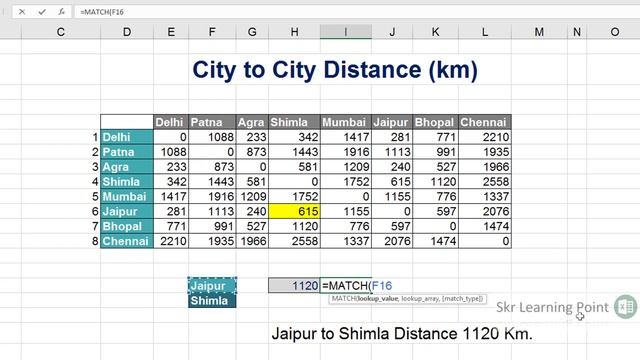Click the Agra column heading cell
The image size is (640, 360).
252,122
